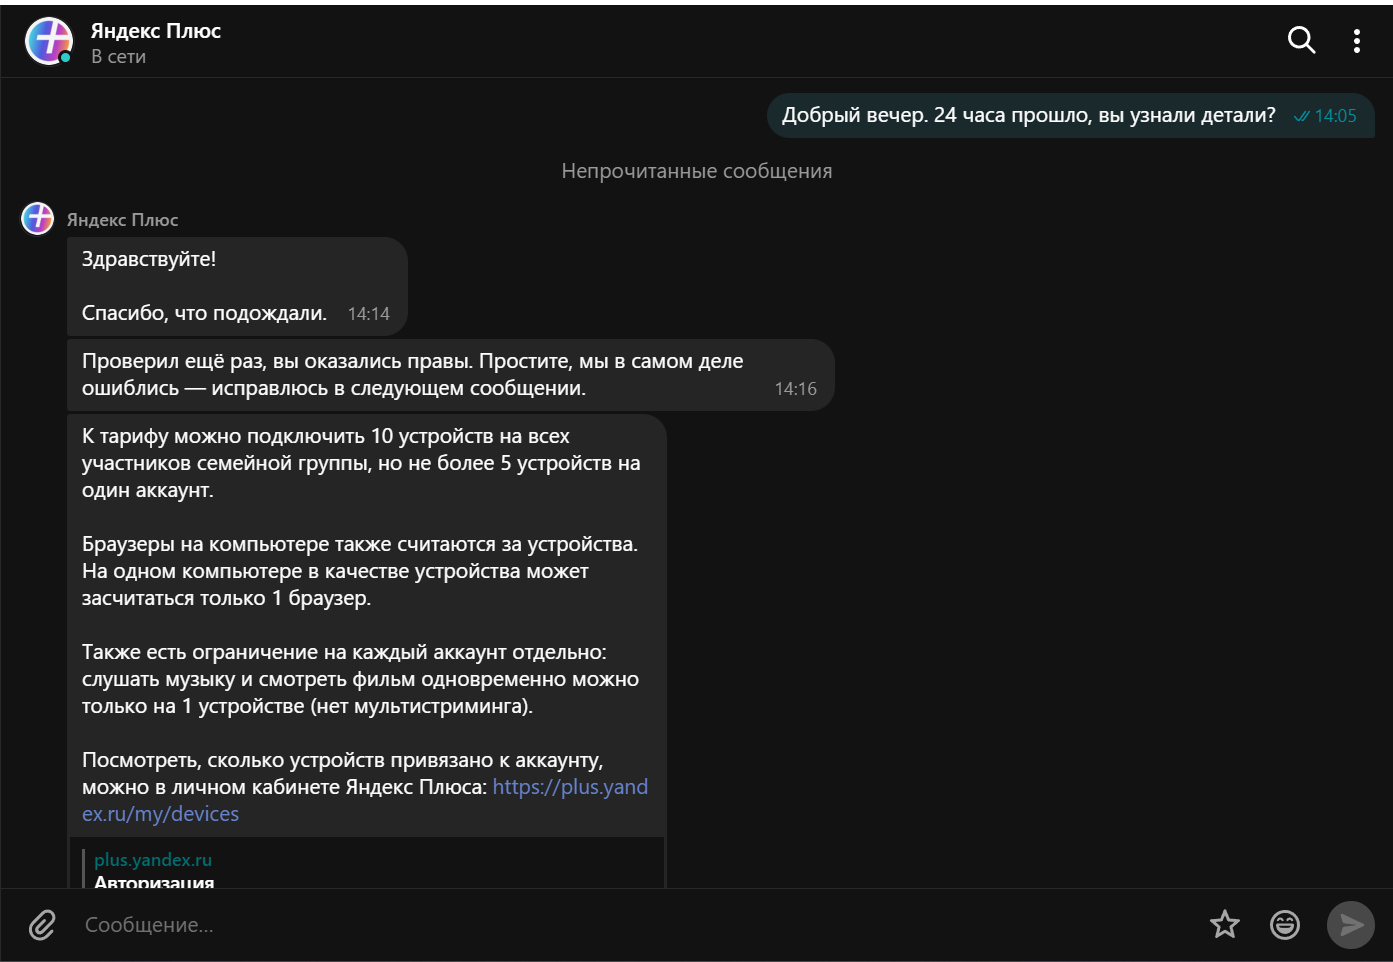This screenshot has height=962, width=1393.
Task: Click the 14:05 timestamp on outgoing message
Action: coord(1336,116)
